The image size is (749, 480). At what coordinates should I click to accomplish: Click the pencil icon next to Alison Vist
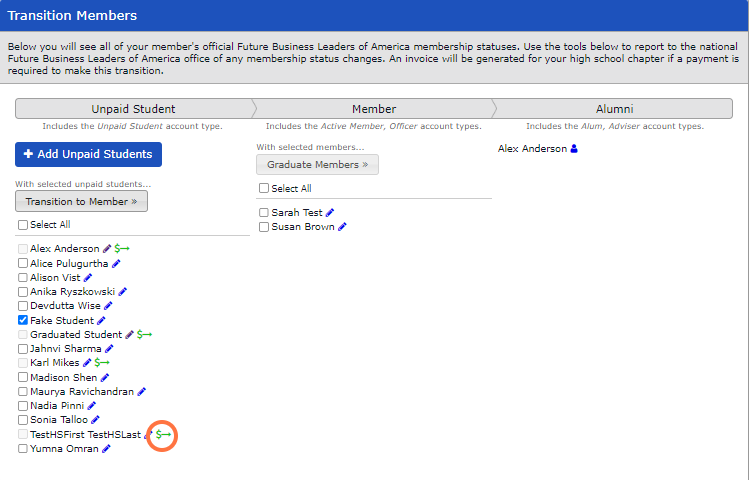(x=88, y=277)
